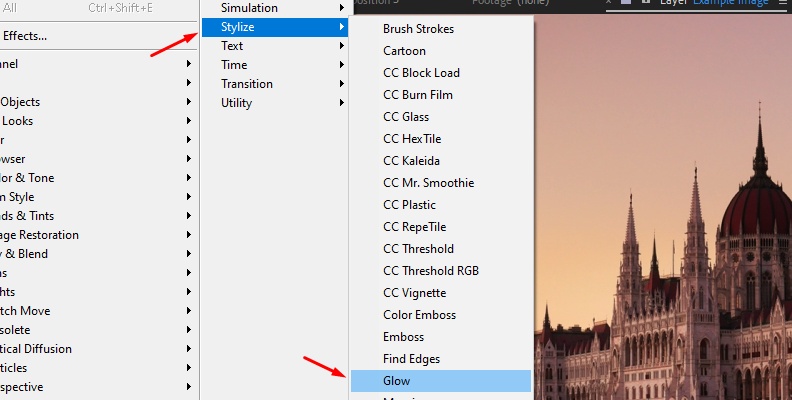The image size is (792, 400).
Task: Open the Layer panel menu icon
Action: pos(783,5)
